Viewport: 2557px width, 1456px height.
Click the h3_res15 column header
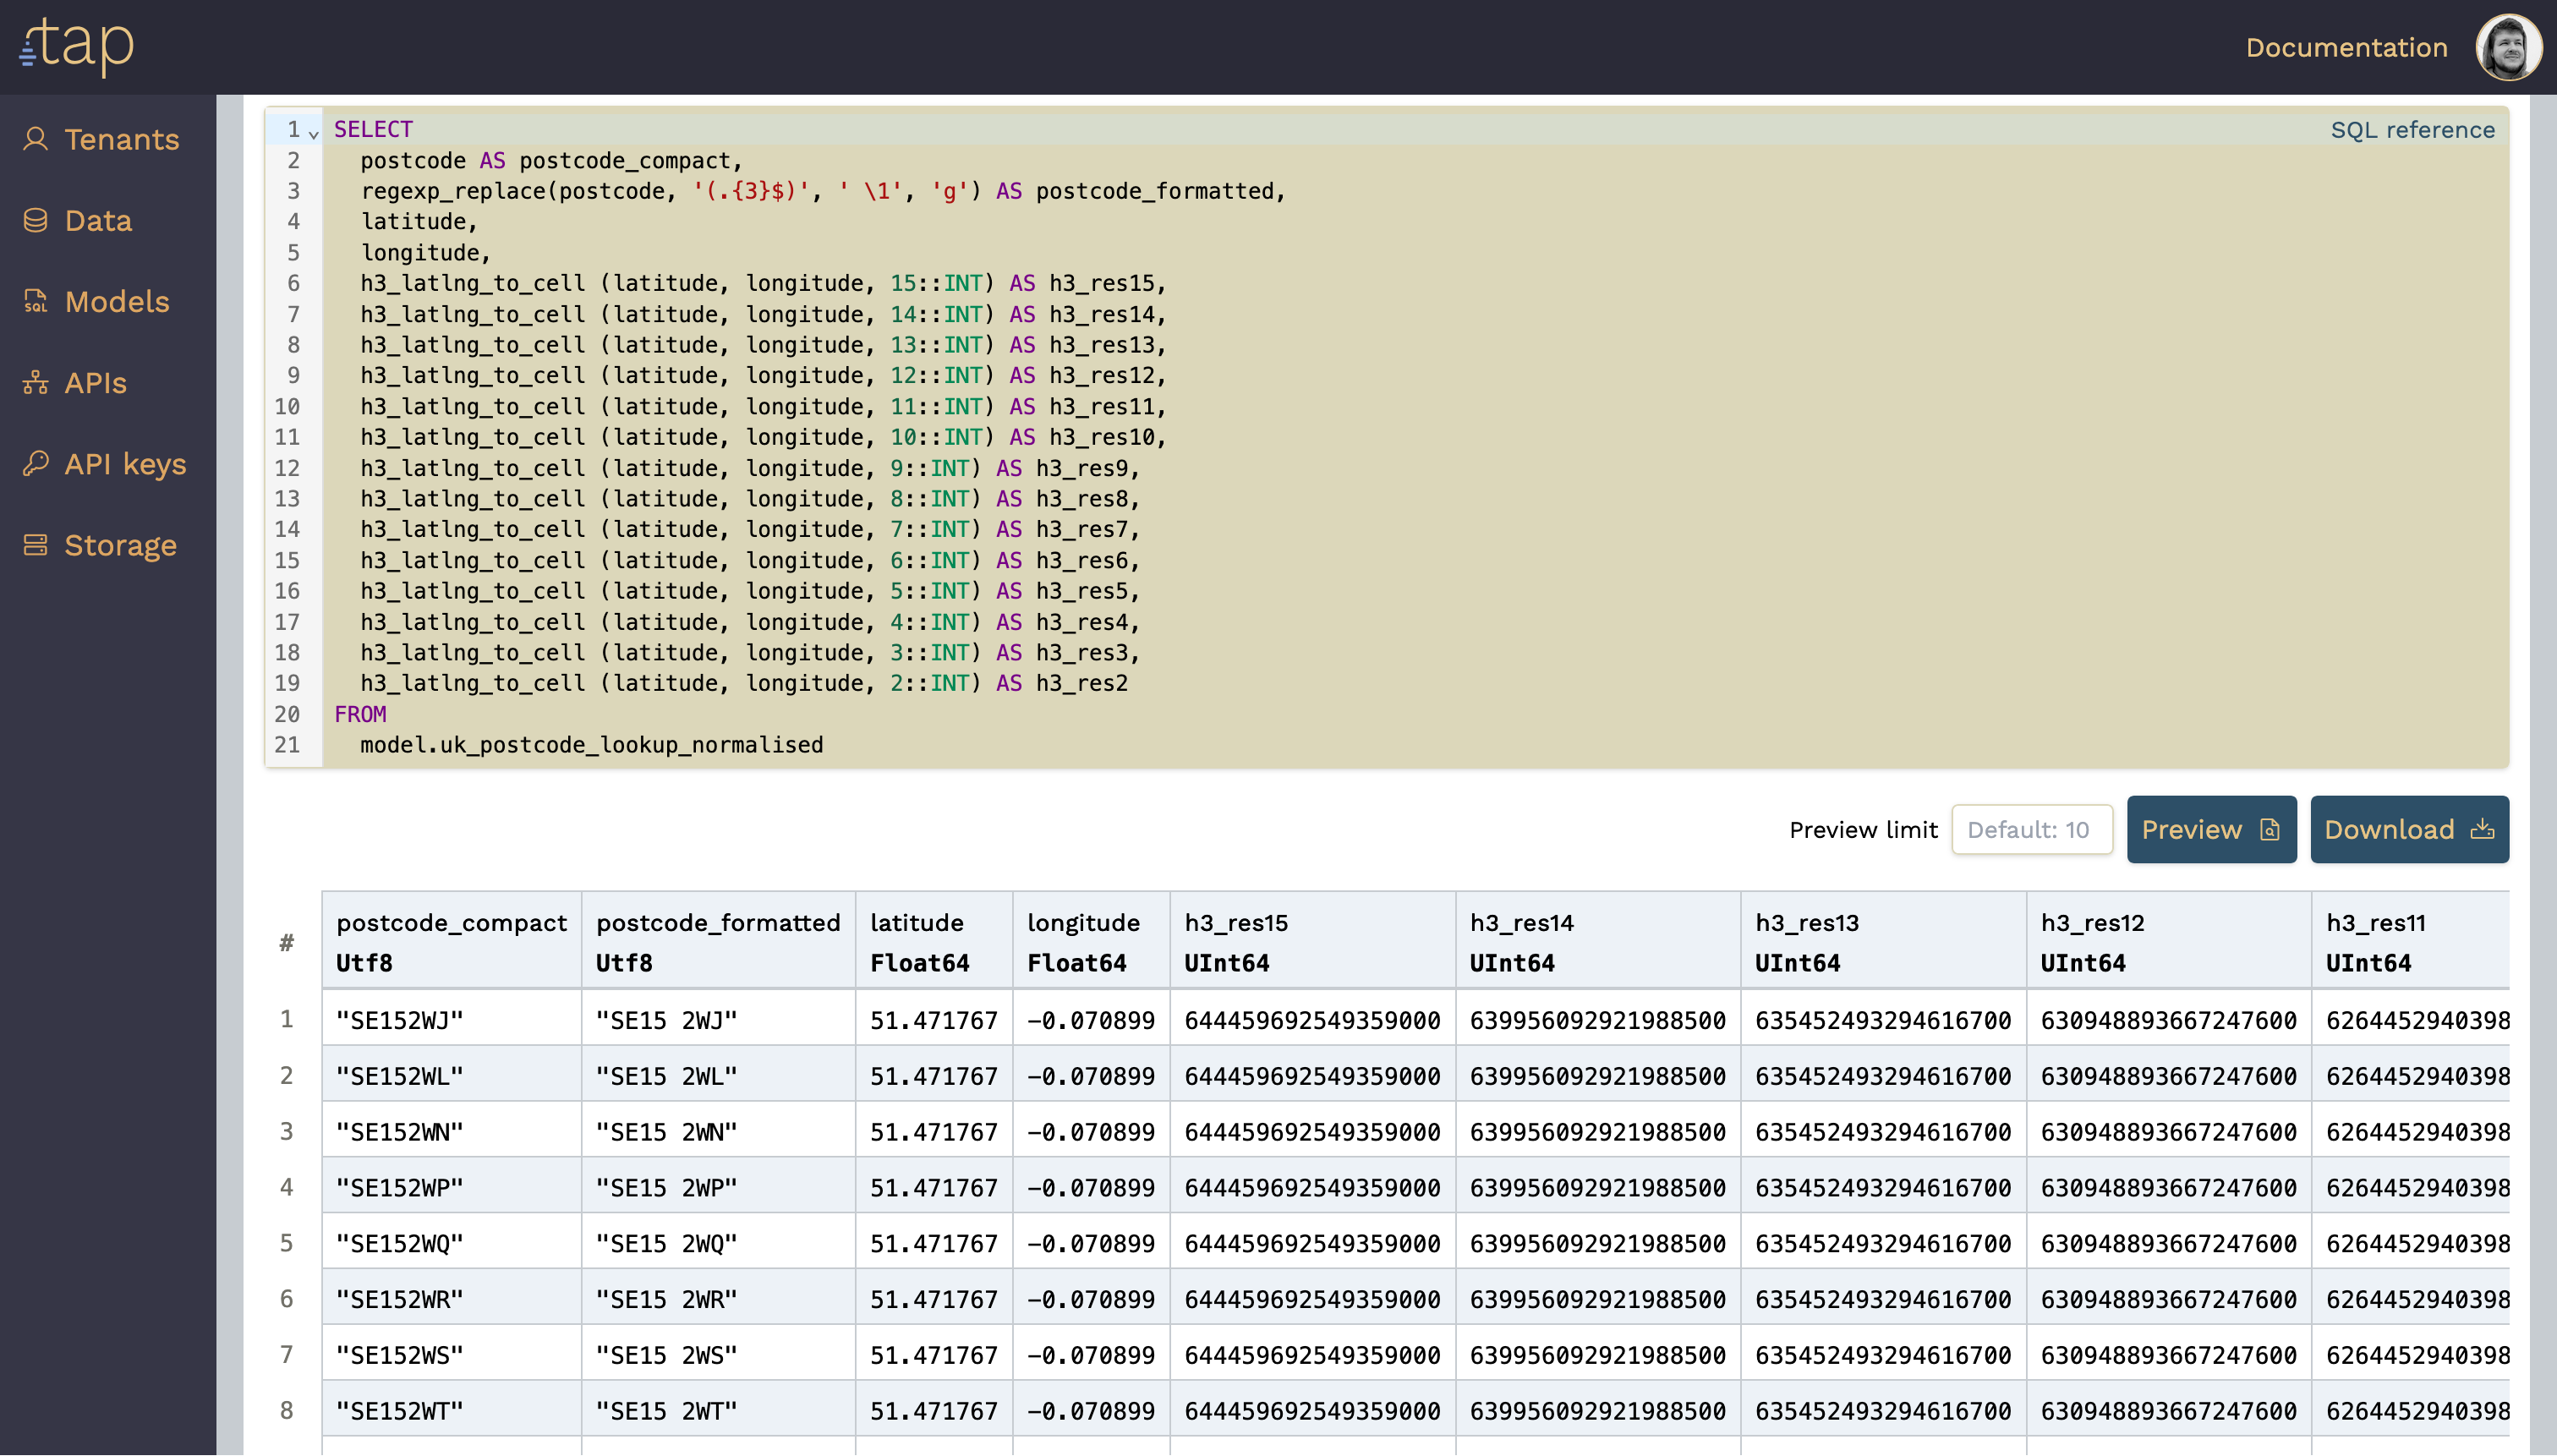[1236, 923]
